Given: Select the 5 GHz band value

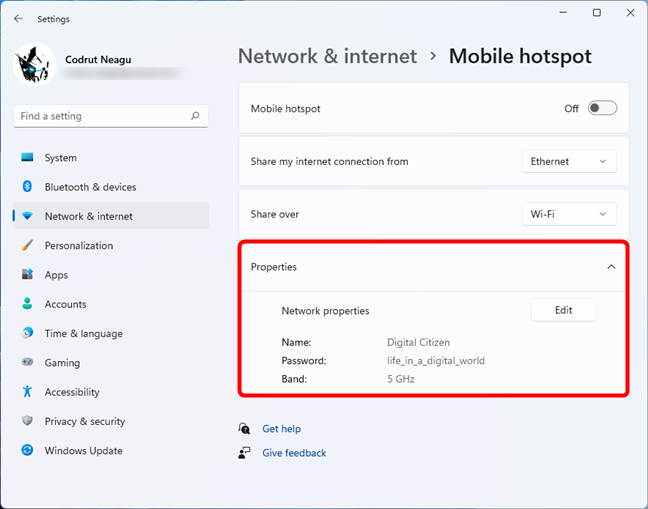Looking at the screenshot, I should click(401, 379).
